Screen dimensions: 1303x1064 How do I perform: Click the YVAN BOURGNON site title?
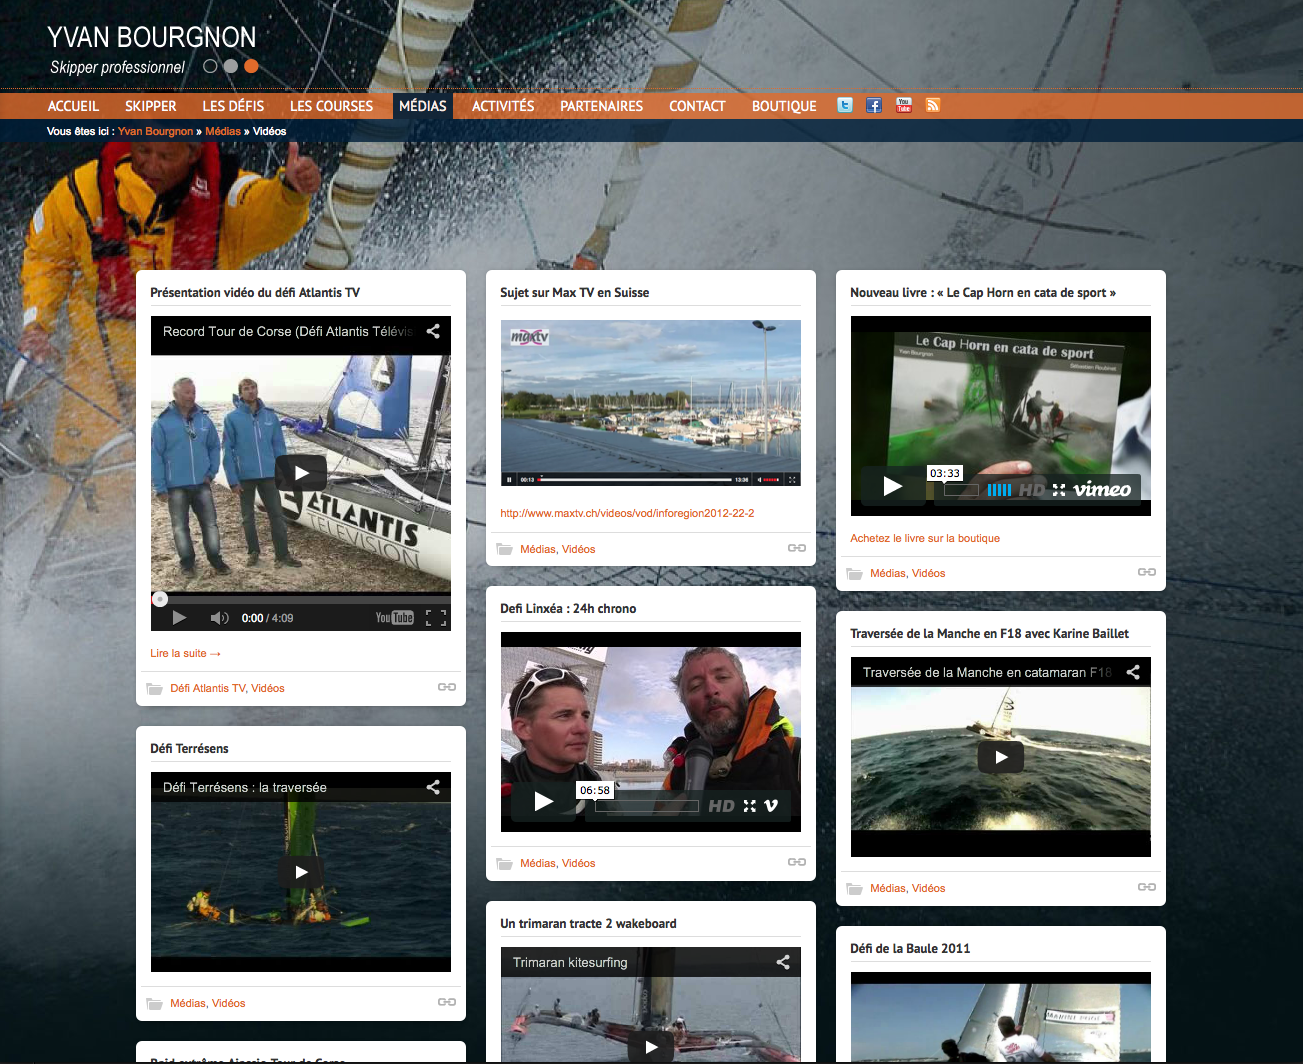pyautogui.click(x=152, y=37)
